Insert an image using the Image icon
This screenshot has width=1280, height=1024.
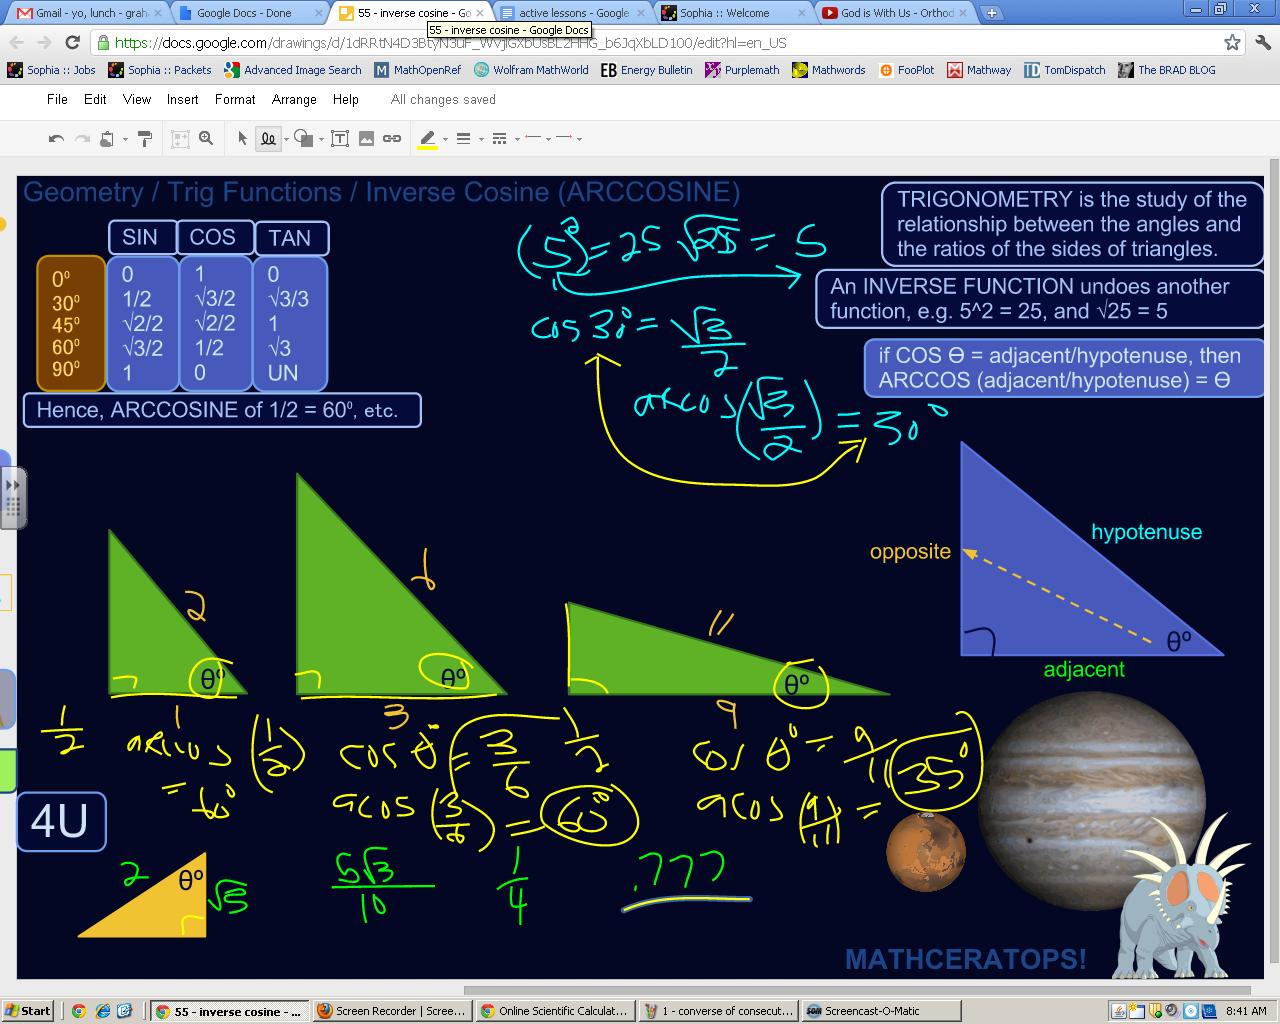click(x=366, y=139)
